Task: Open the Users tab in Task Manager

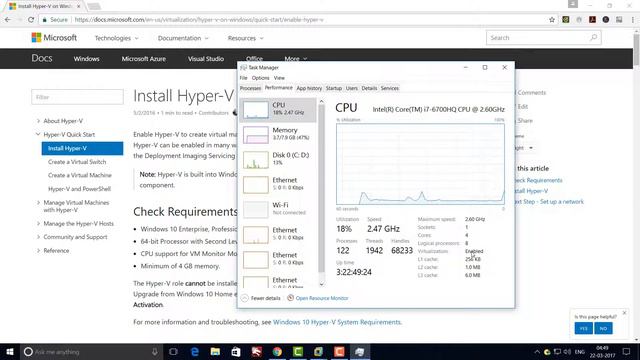Action: [351, 88]
